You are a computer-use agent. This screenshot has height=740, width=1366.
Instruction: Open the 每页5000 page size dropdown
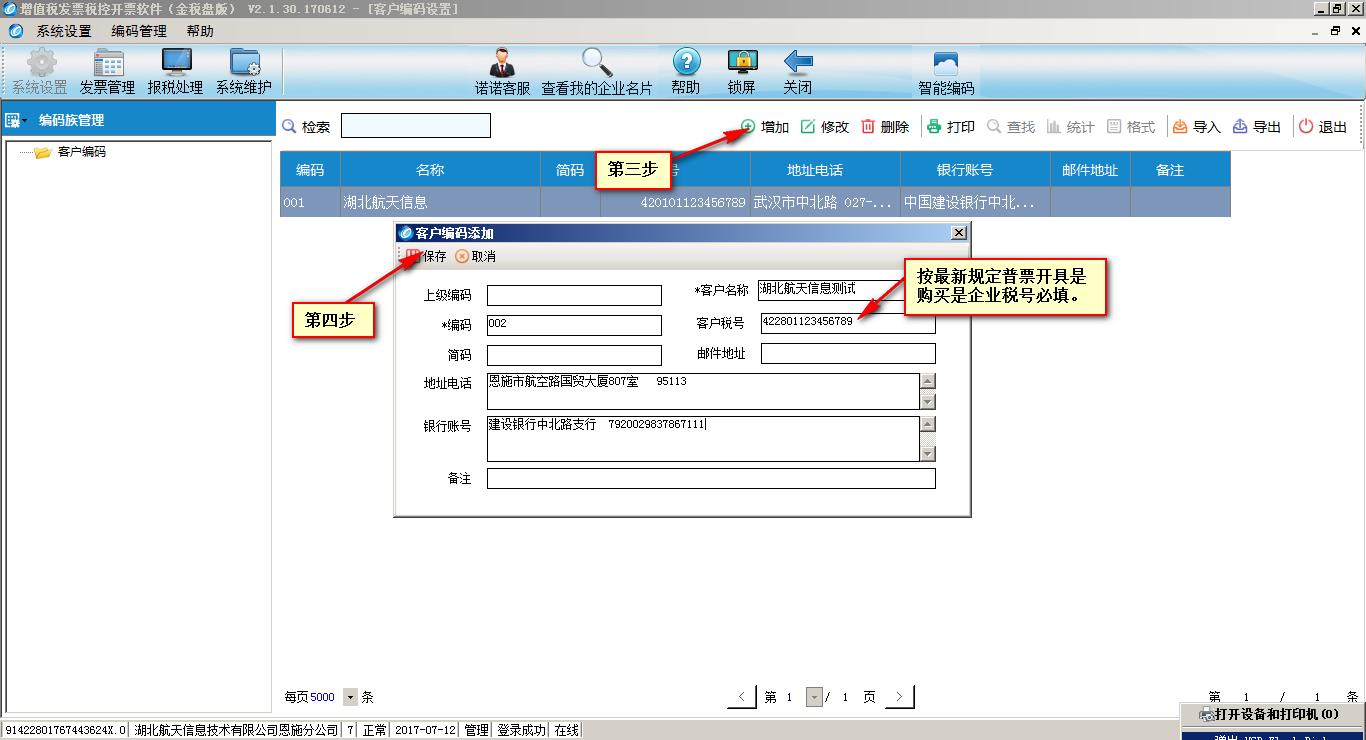pos(348,697)
